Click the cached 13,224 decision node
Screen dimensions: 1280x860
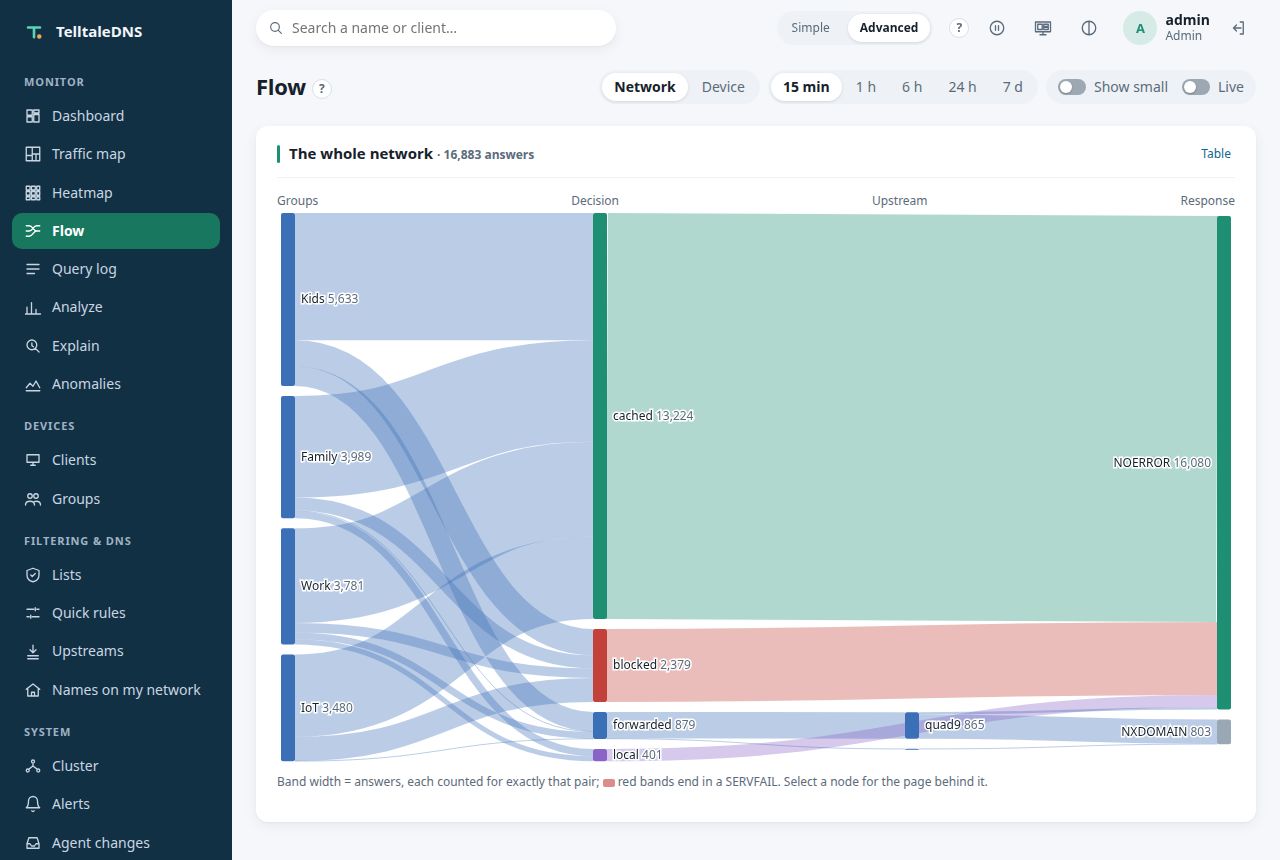coord(600,416)
